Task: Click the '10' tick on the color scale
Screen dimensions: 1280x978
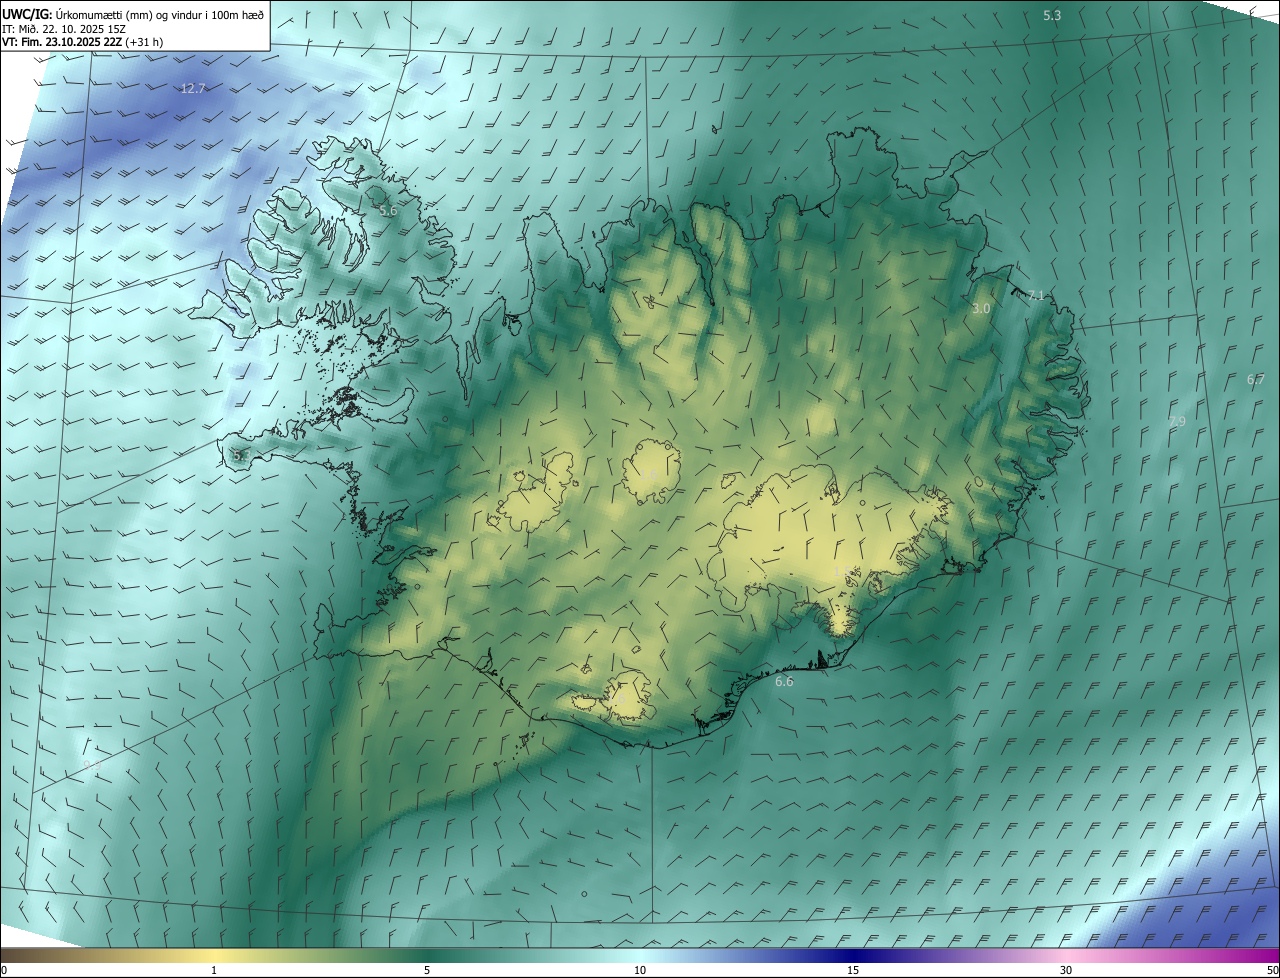Action: point(640,971)
